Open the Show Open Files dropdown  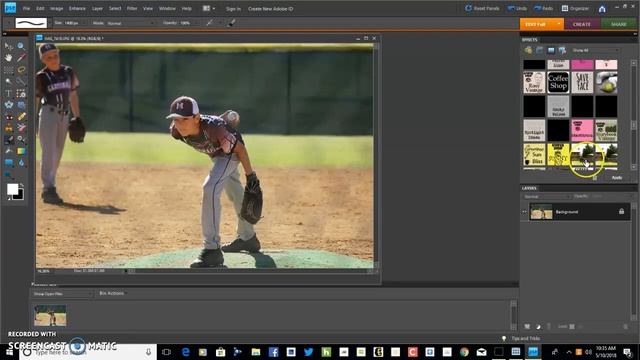point(62,294)
